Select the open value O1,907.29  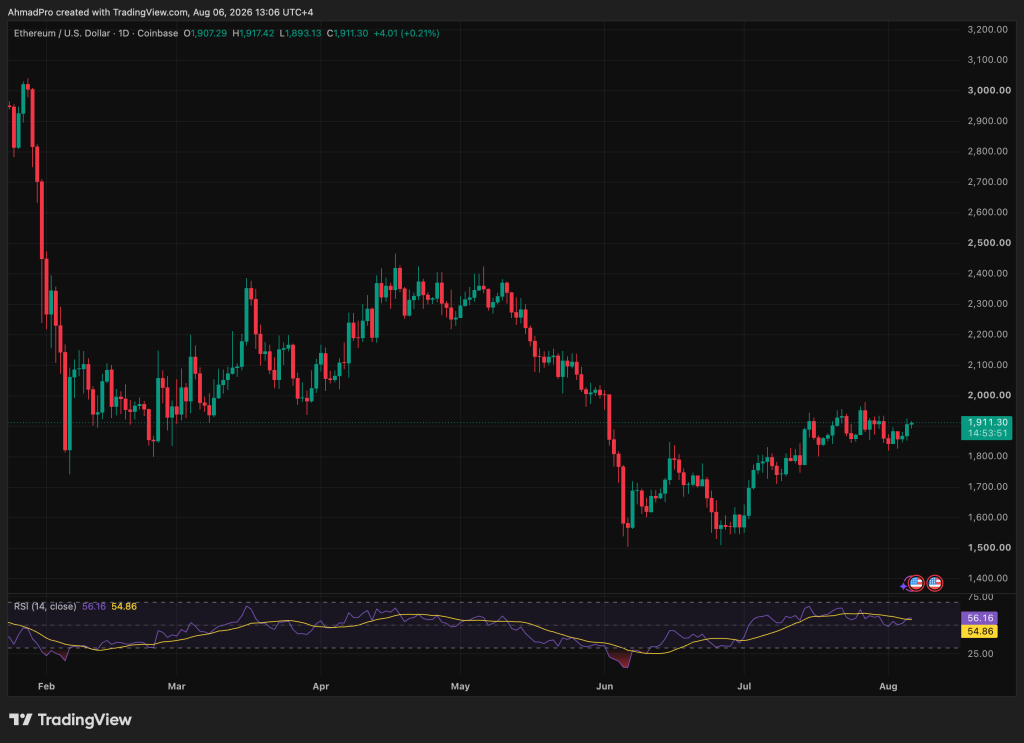coord(205,33)
